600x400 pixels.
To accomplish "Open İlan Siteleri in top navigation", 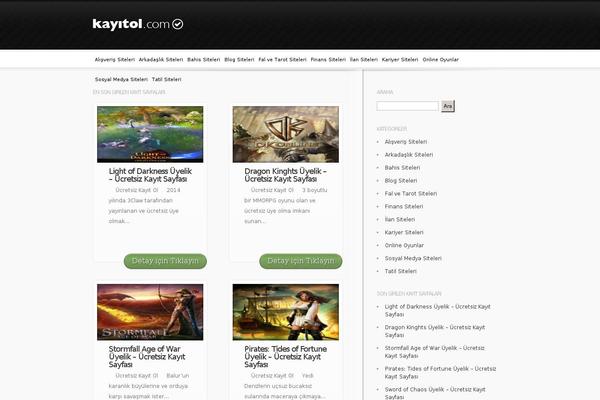I will [x=364, y=60].
